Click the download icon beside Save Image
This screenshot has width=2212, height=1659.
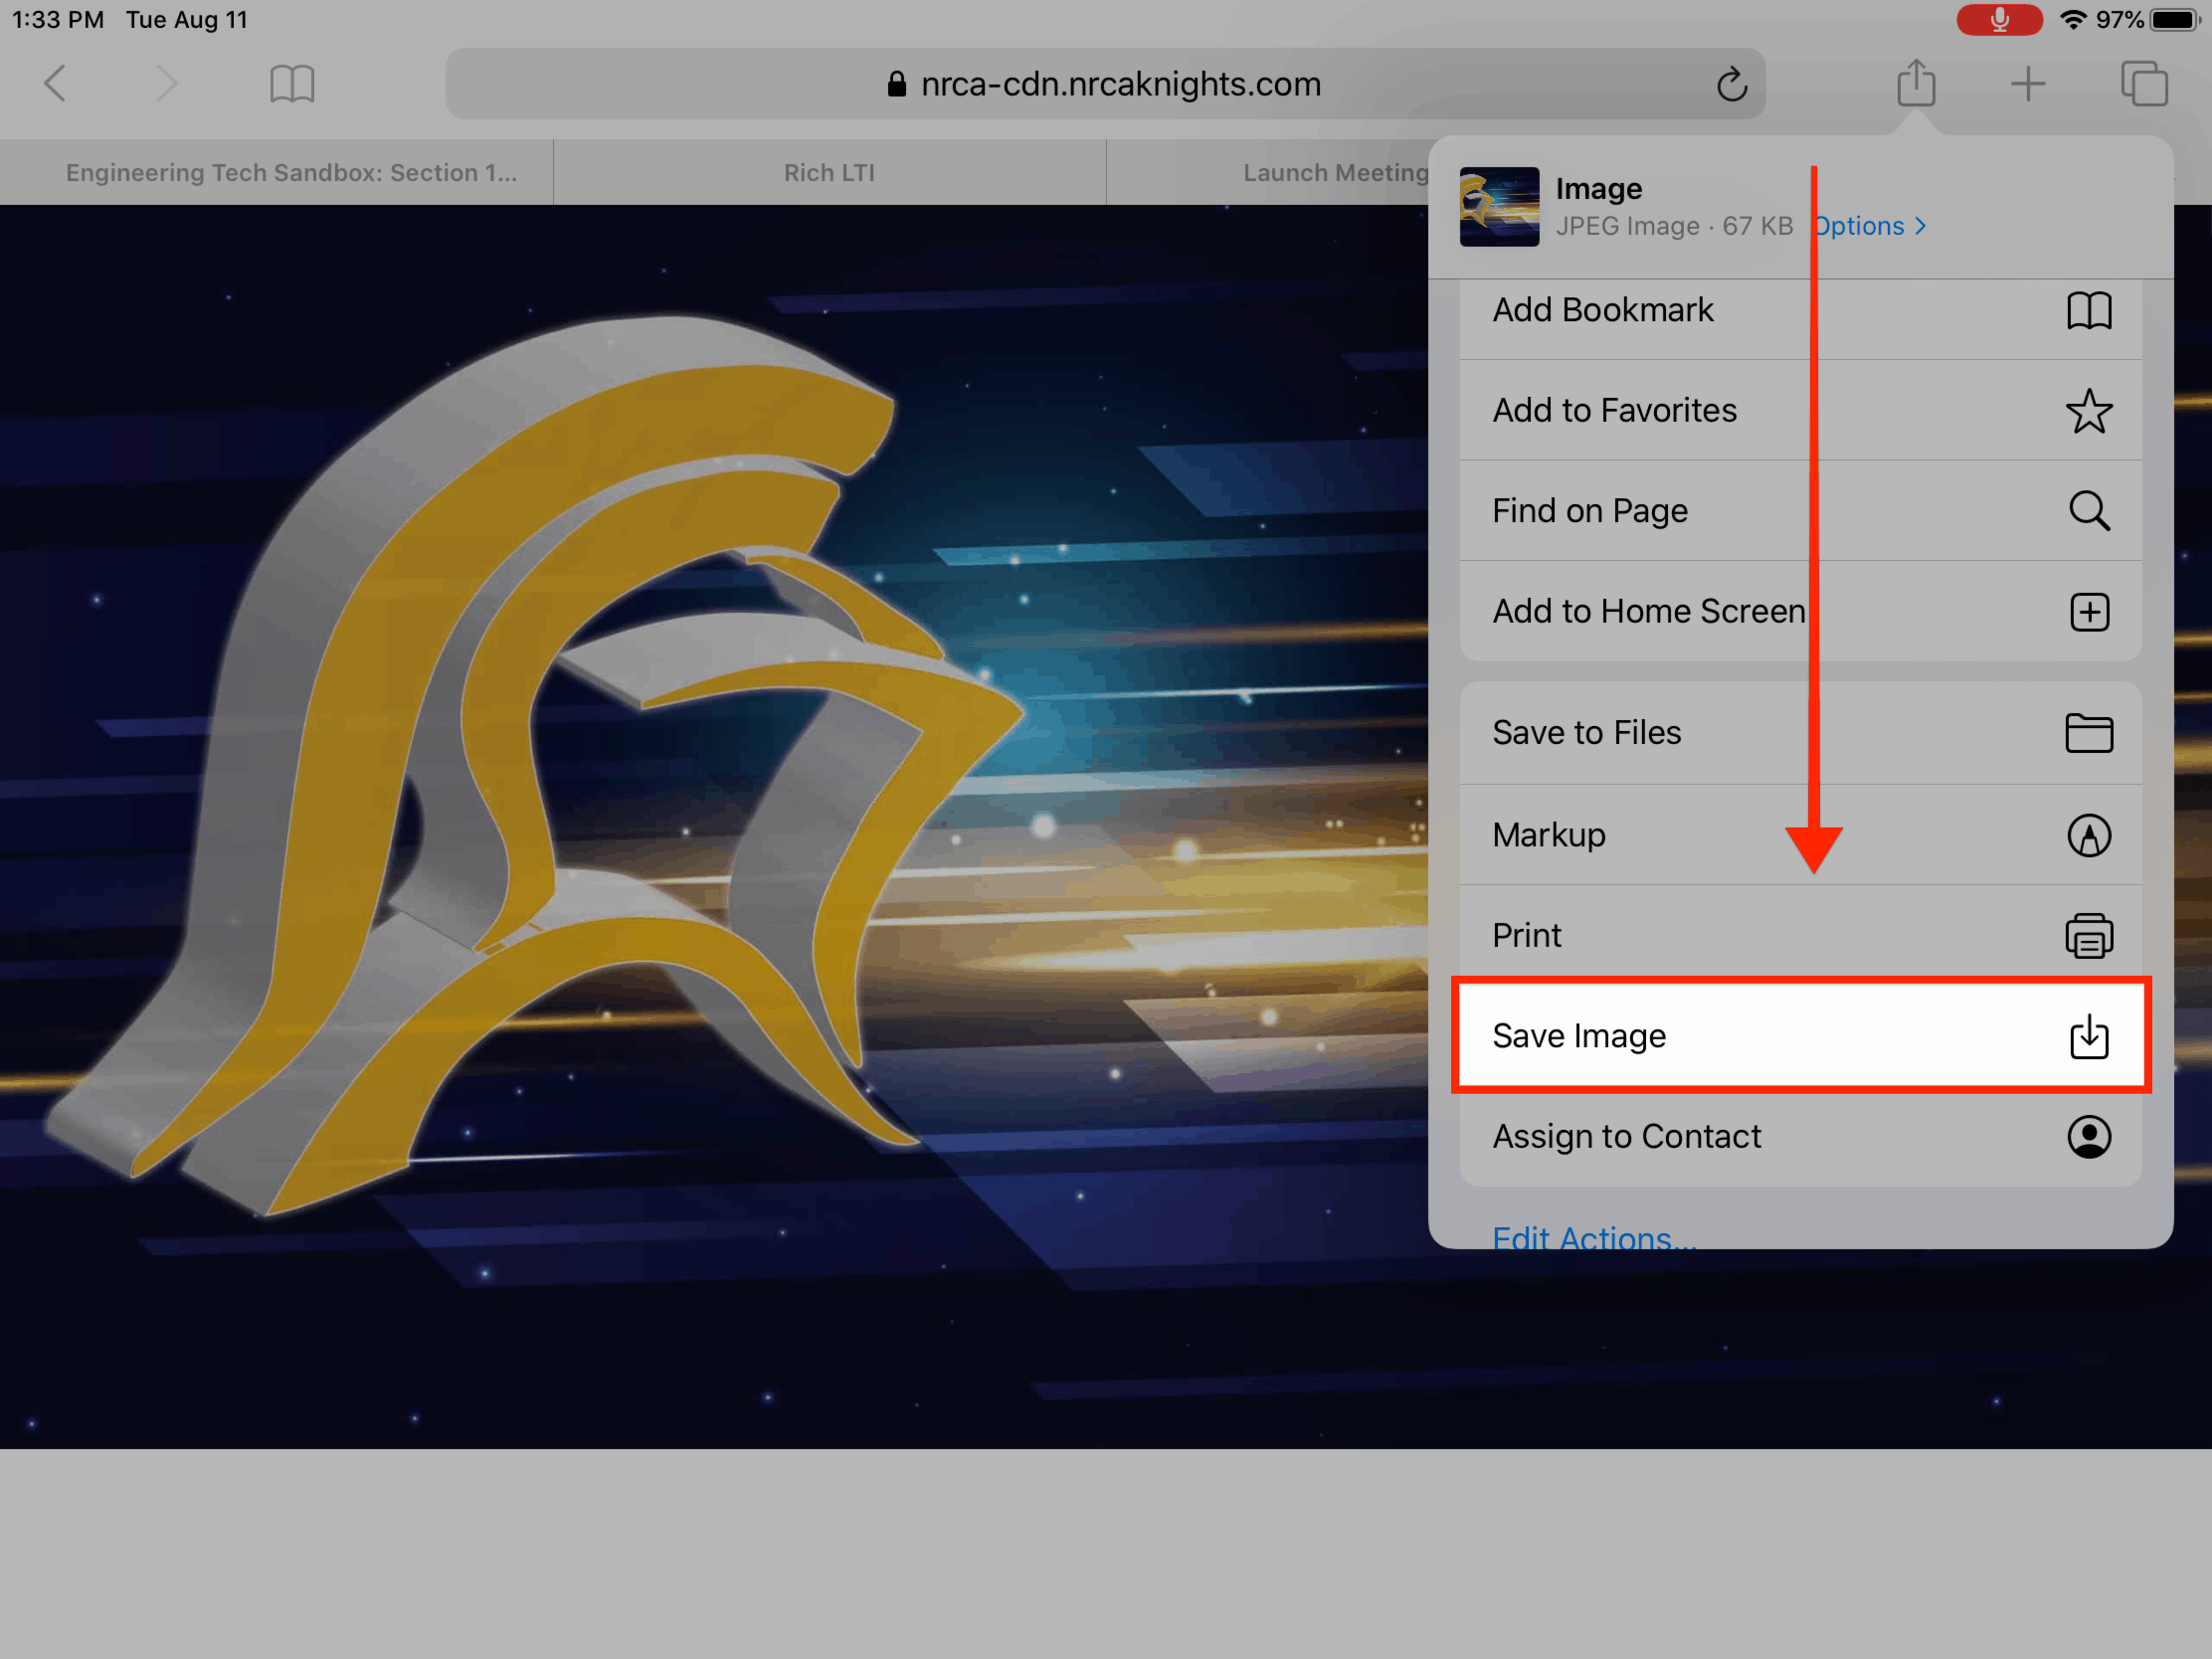(2089, 1036)
